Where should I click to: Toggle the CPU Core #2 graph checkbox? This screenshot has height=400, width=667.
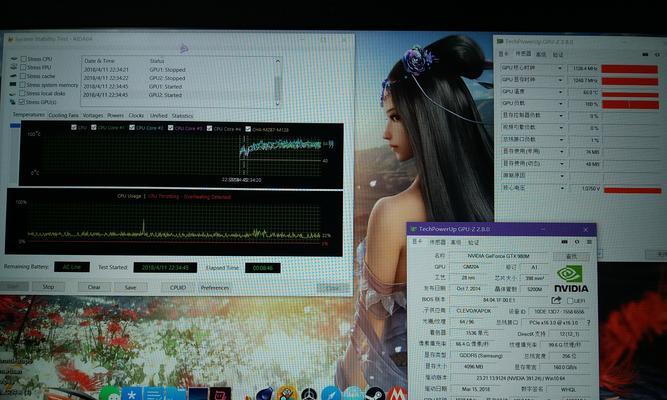pyautogui.click(x=132, y=127)
